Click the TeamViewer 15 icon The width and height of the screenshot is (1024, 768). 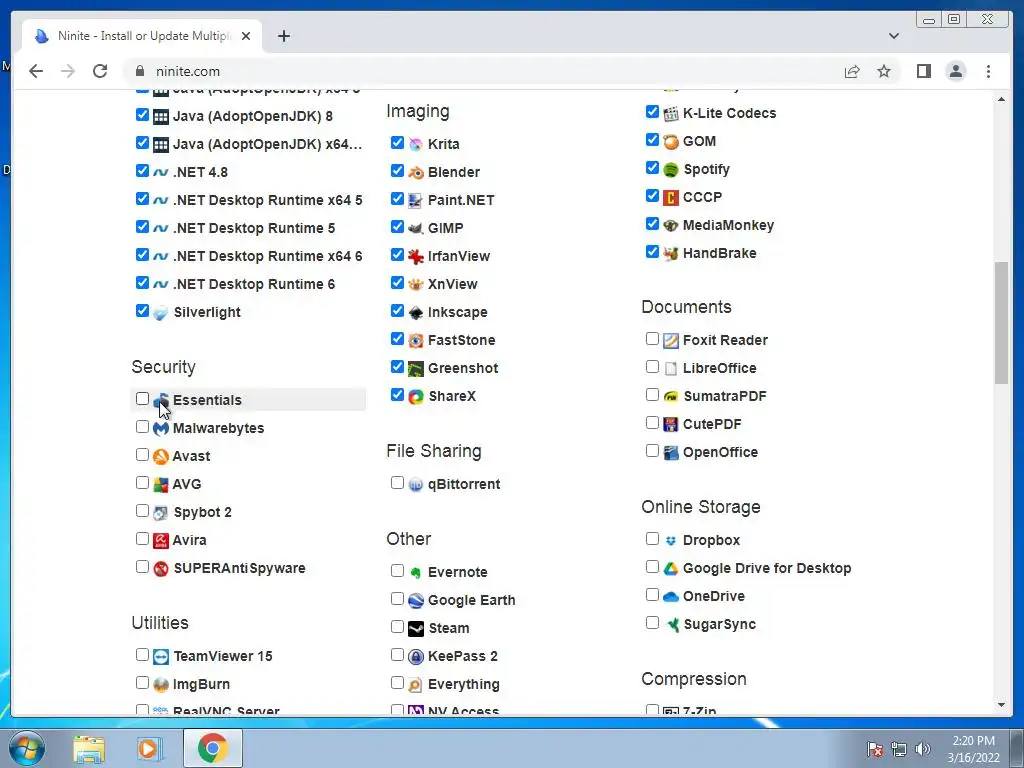tap(161, 656)
